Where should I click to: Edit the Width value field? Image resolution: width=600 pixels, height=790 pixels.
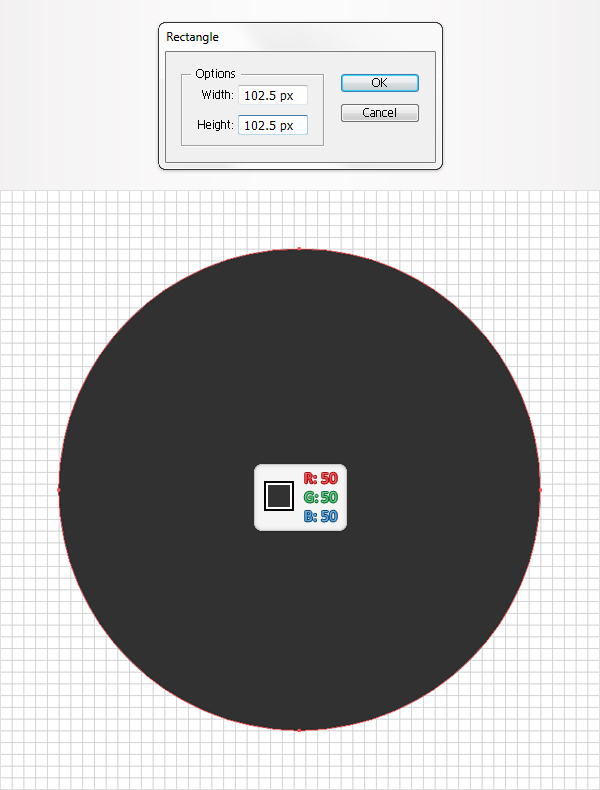(273, 95)
